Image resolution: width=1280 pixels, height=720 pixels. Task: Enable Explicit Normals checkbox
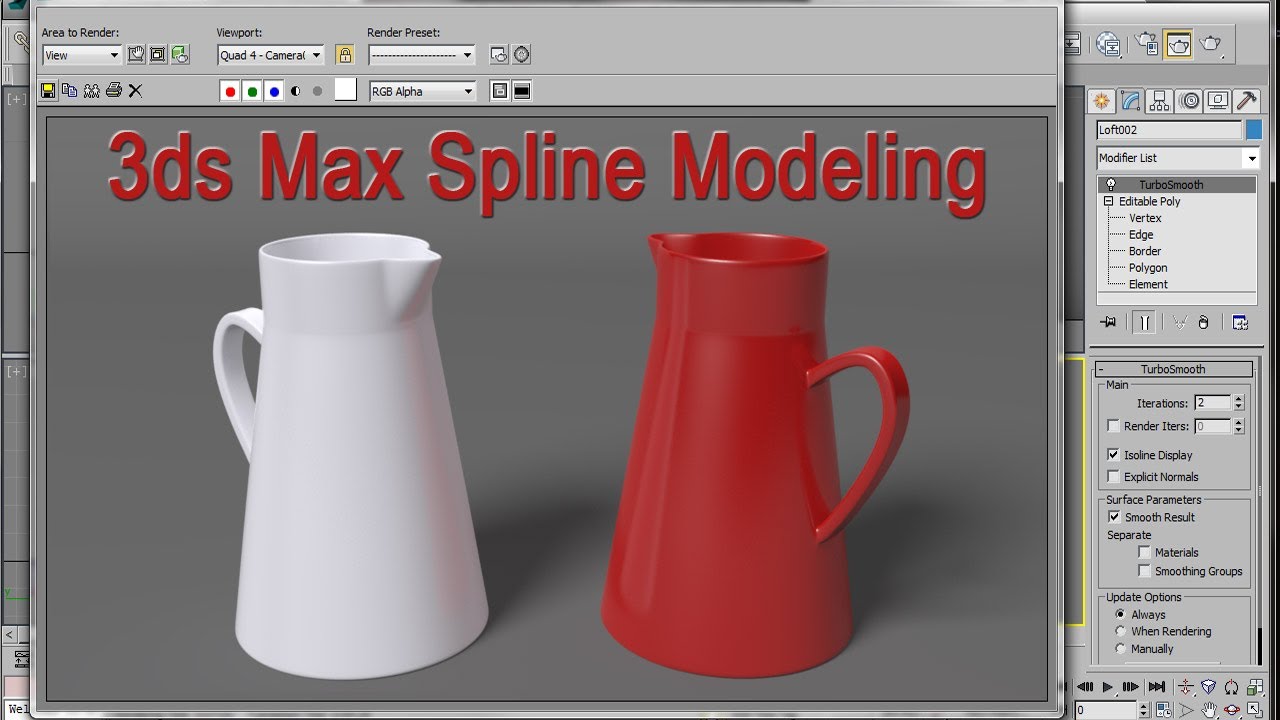click(1113, 477)
